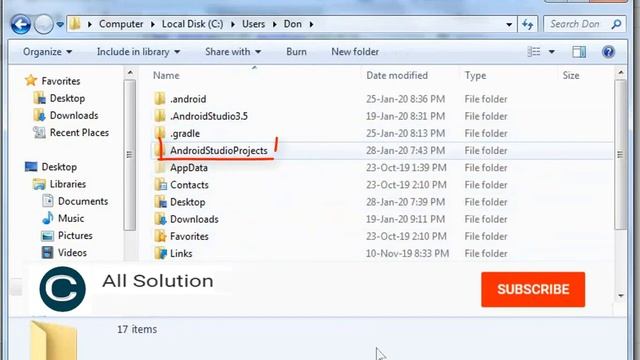Click the Pictures icon in Libraries
The image size is (640, 360).
click(x=47, y=236)
